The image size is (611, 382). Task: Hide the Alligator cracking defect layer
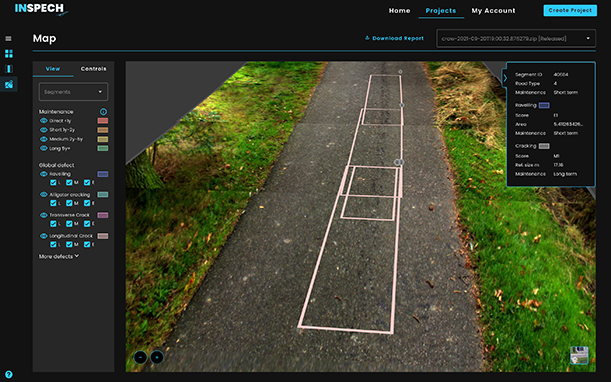44,195
